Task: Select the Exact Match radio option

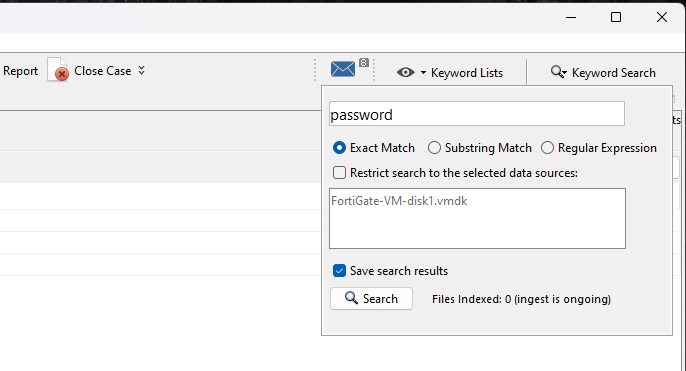Action: (x=339, y=148)
